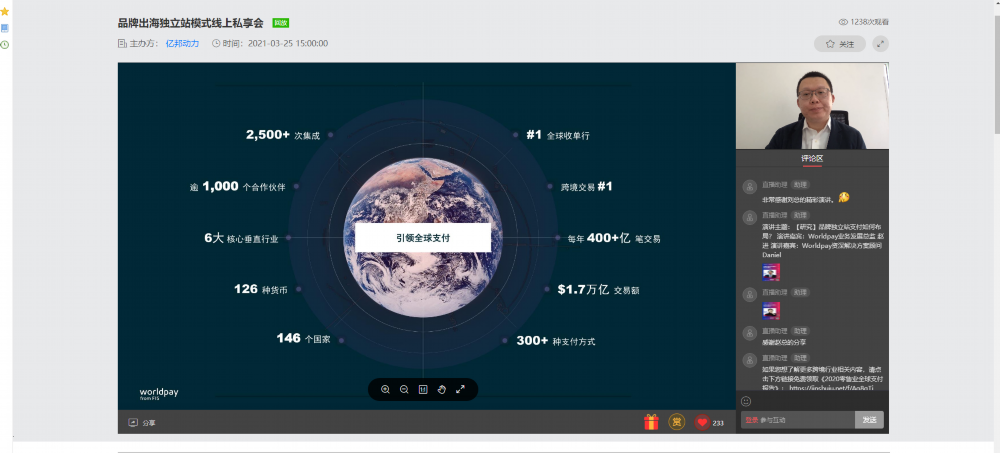
Task: Click the green clock sidebar icon
Action: pos(4,45)
